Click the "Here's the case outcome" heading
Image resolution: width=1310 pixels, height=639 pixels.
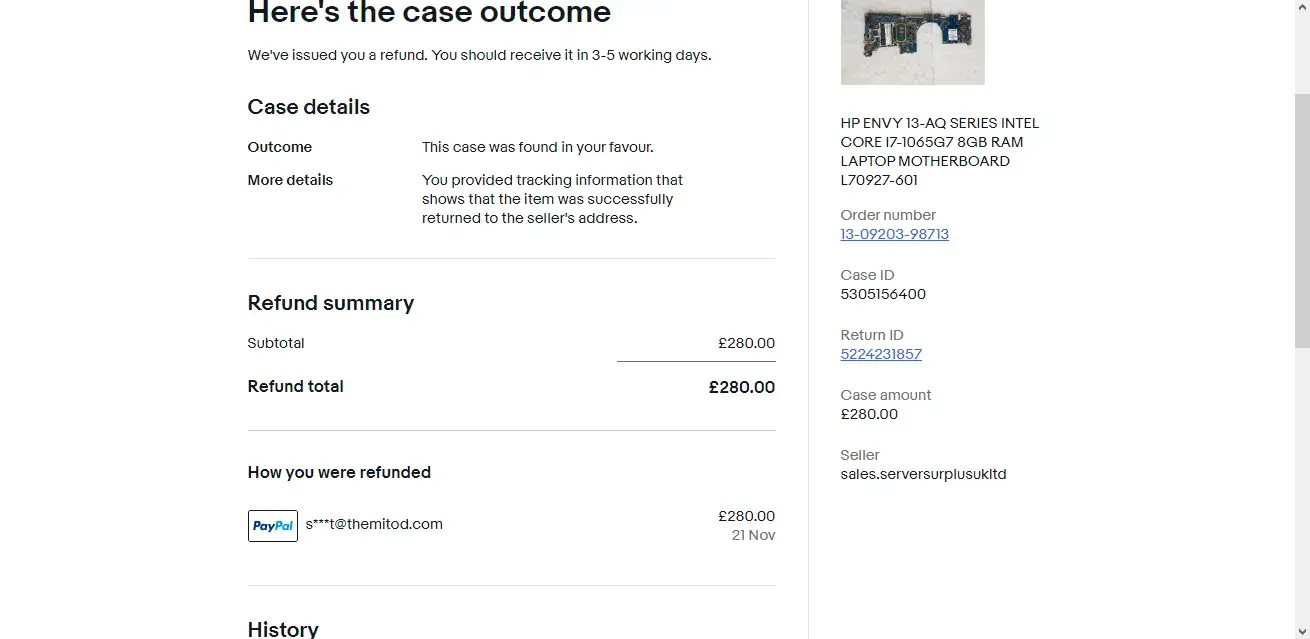[429, 14]
